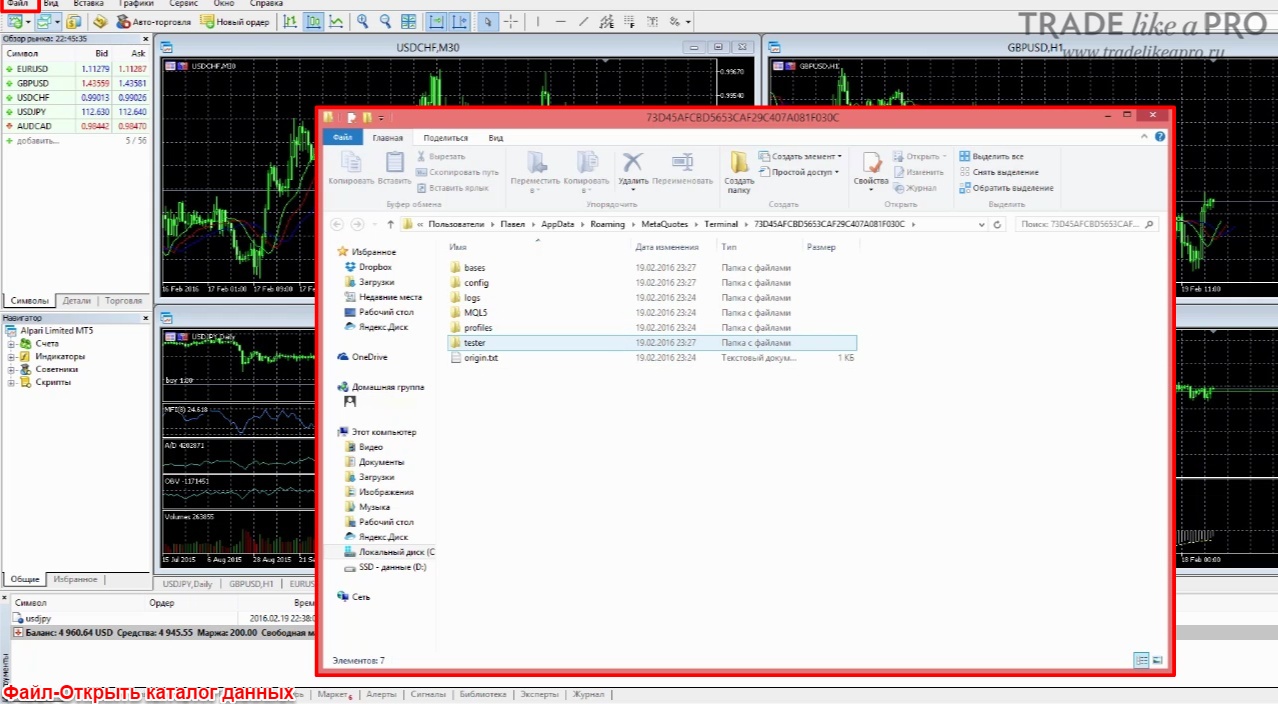This screenshot has height=704, width=1278.
Task: Select the line chart icon
Action: pyautogui.click(x=336, y=21)
